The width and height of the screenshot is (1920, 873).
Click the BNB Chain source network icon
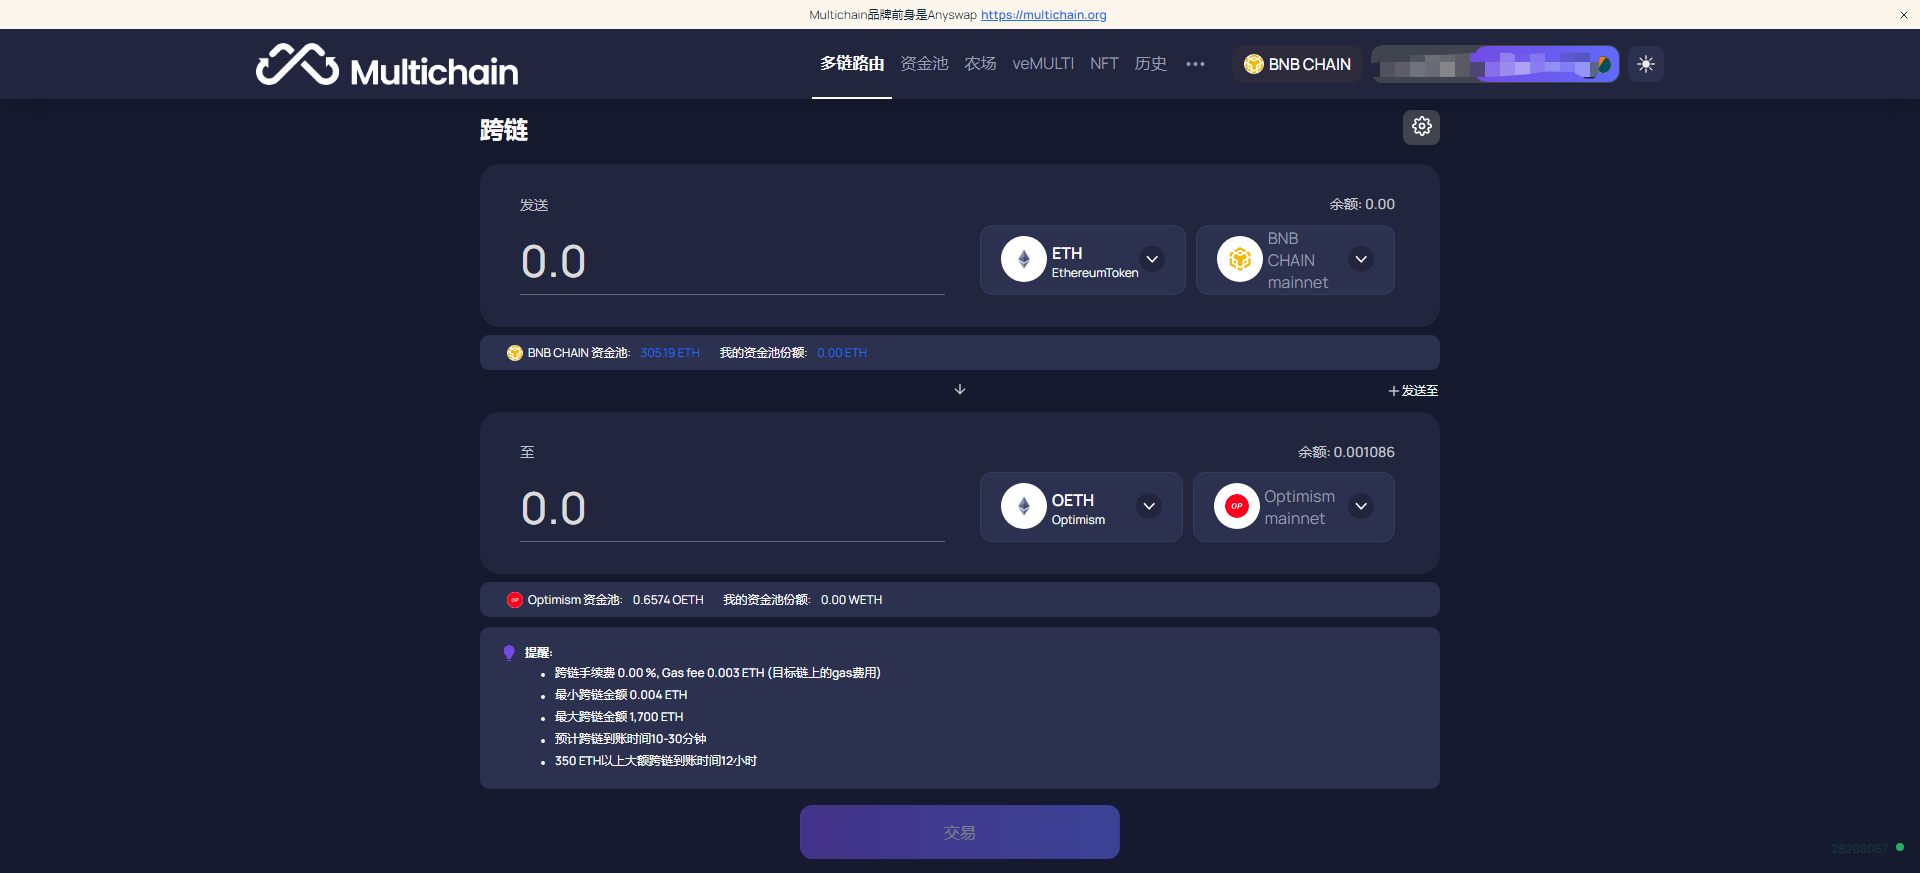click(1239, 259)
